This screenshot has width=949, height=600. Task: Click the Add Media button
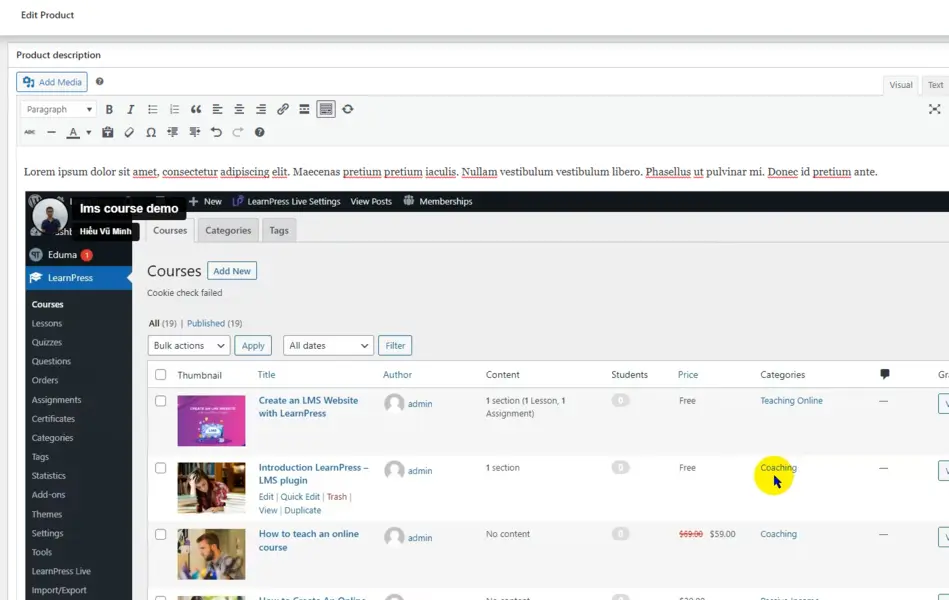52,82
